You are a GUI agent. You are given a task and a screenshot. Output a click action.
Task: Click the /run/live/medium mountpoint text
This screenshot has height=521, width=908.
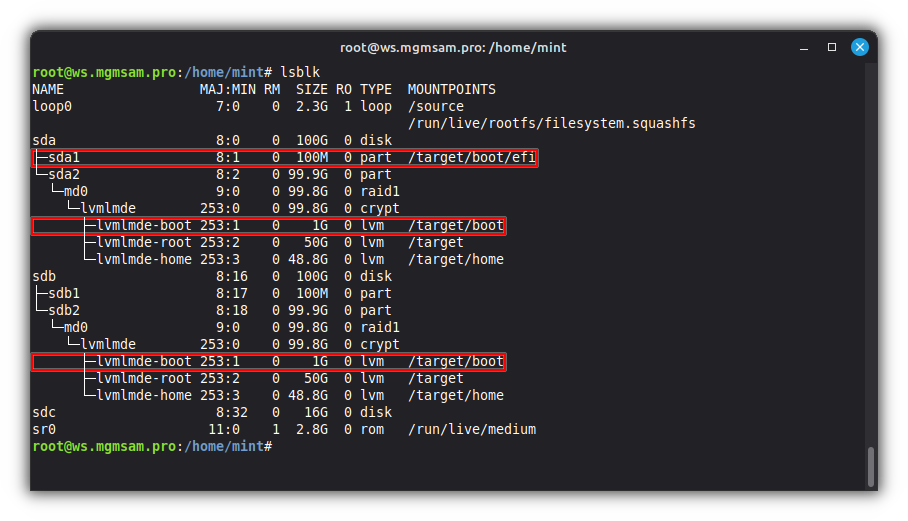click(471, 429)
